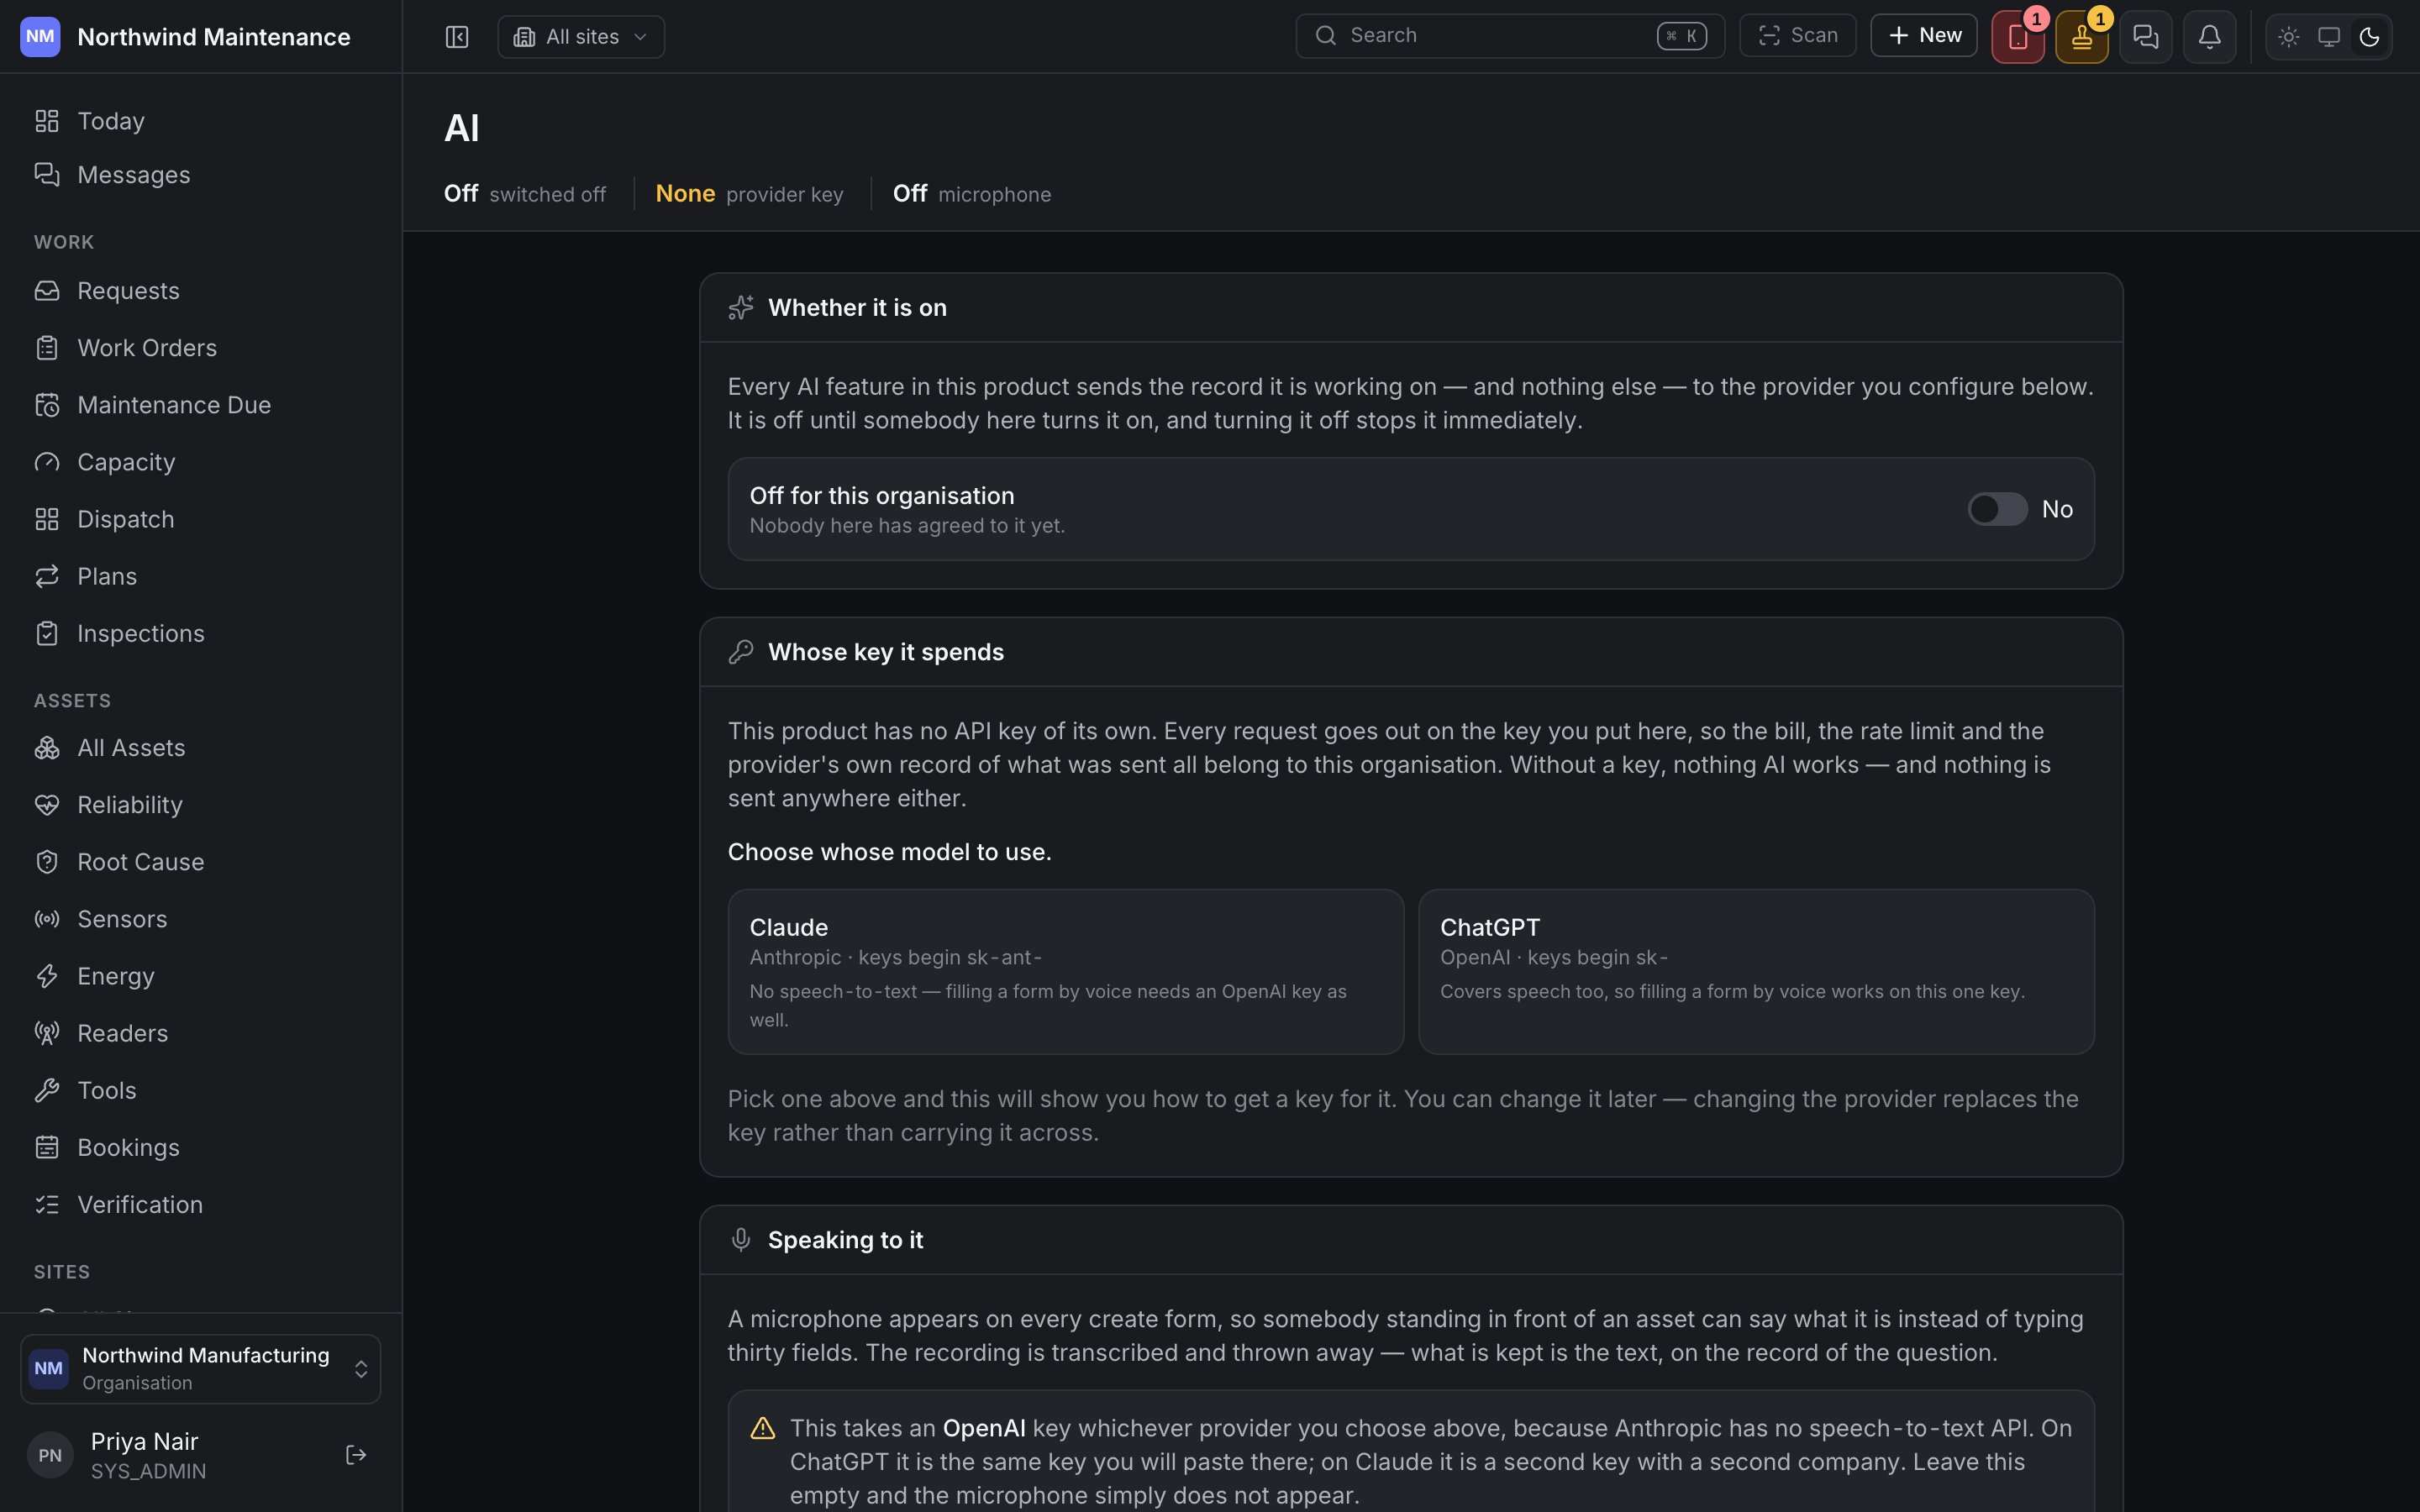Click the Energy lightning icon

[x=47, y=976]
